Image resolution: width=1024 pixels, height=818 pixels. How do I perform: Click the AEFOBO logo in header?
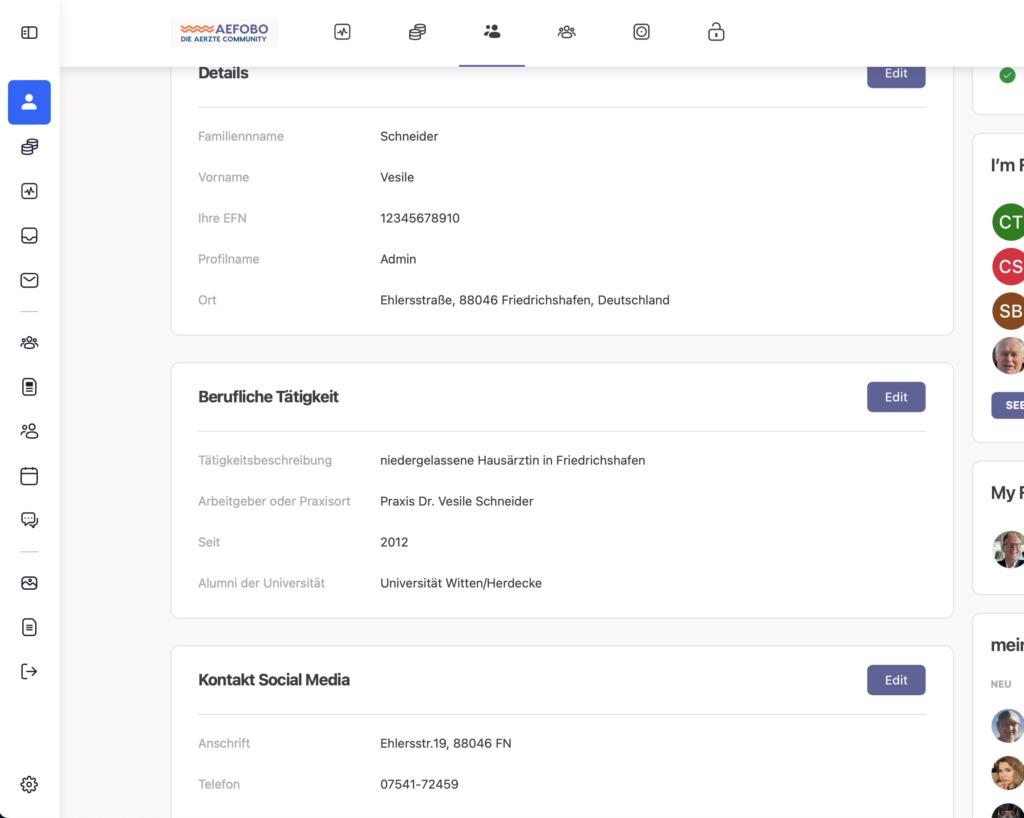[x=224, y=32]
